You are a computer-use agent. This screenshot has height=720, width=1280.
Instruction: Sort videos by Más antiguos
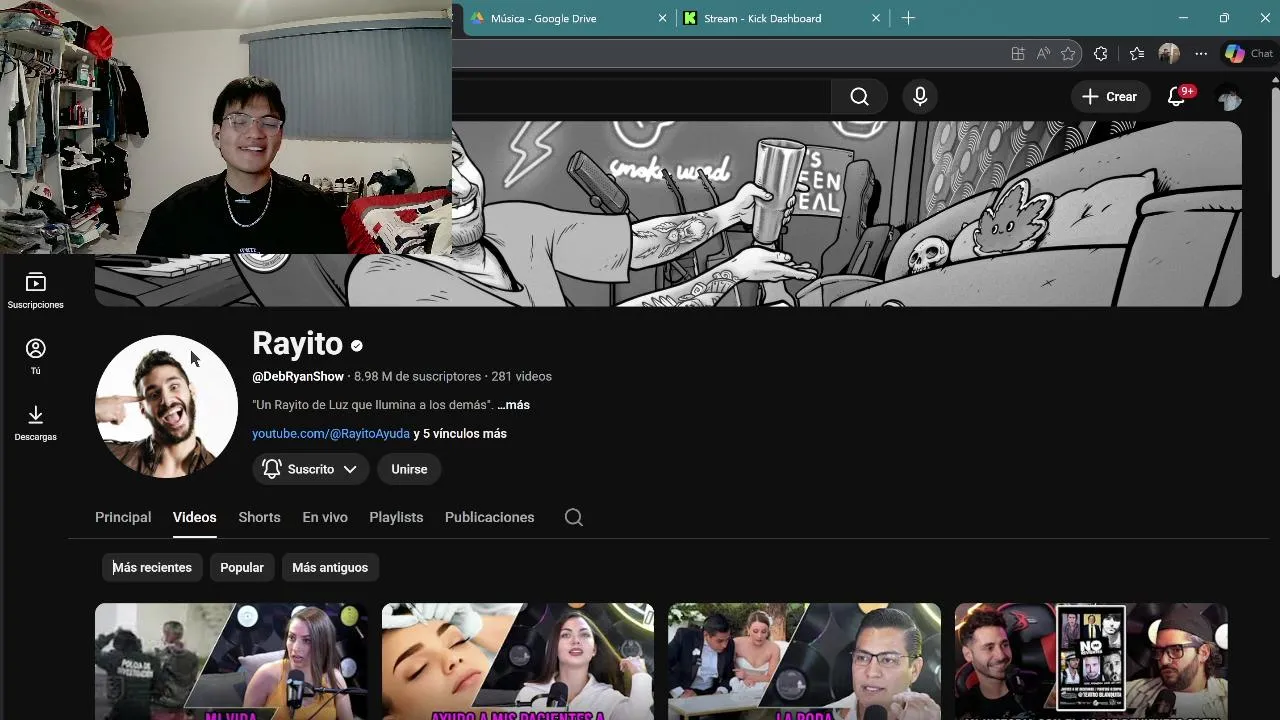pos(330,567)
